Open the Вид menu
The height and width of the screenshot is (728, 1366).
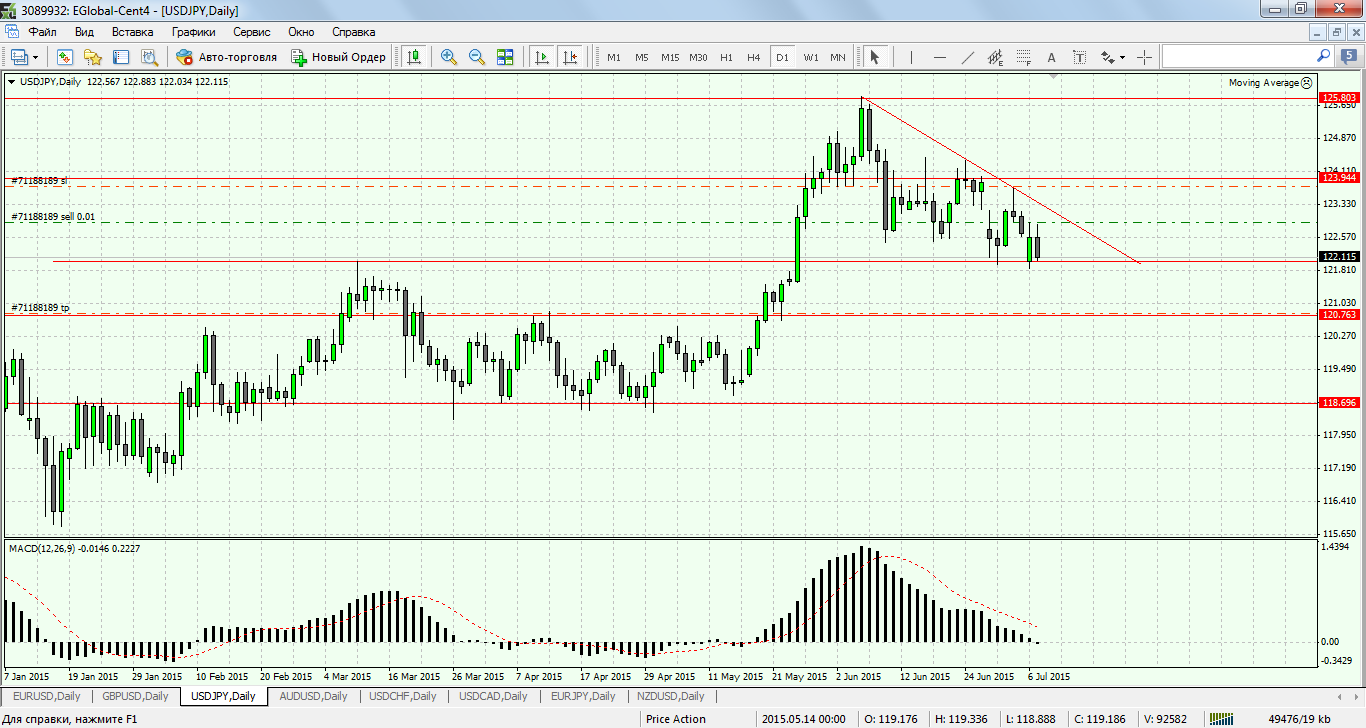[x=84, y=32]
